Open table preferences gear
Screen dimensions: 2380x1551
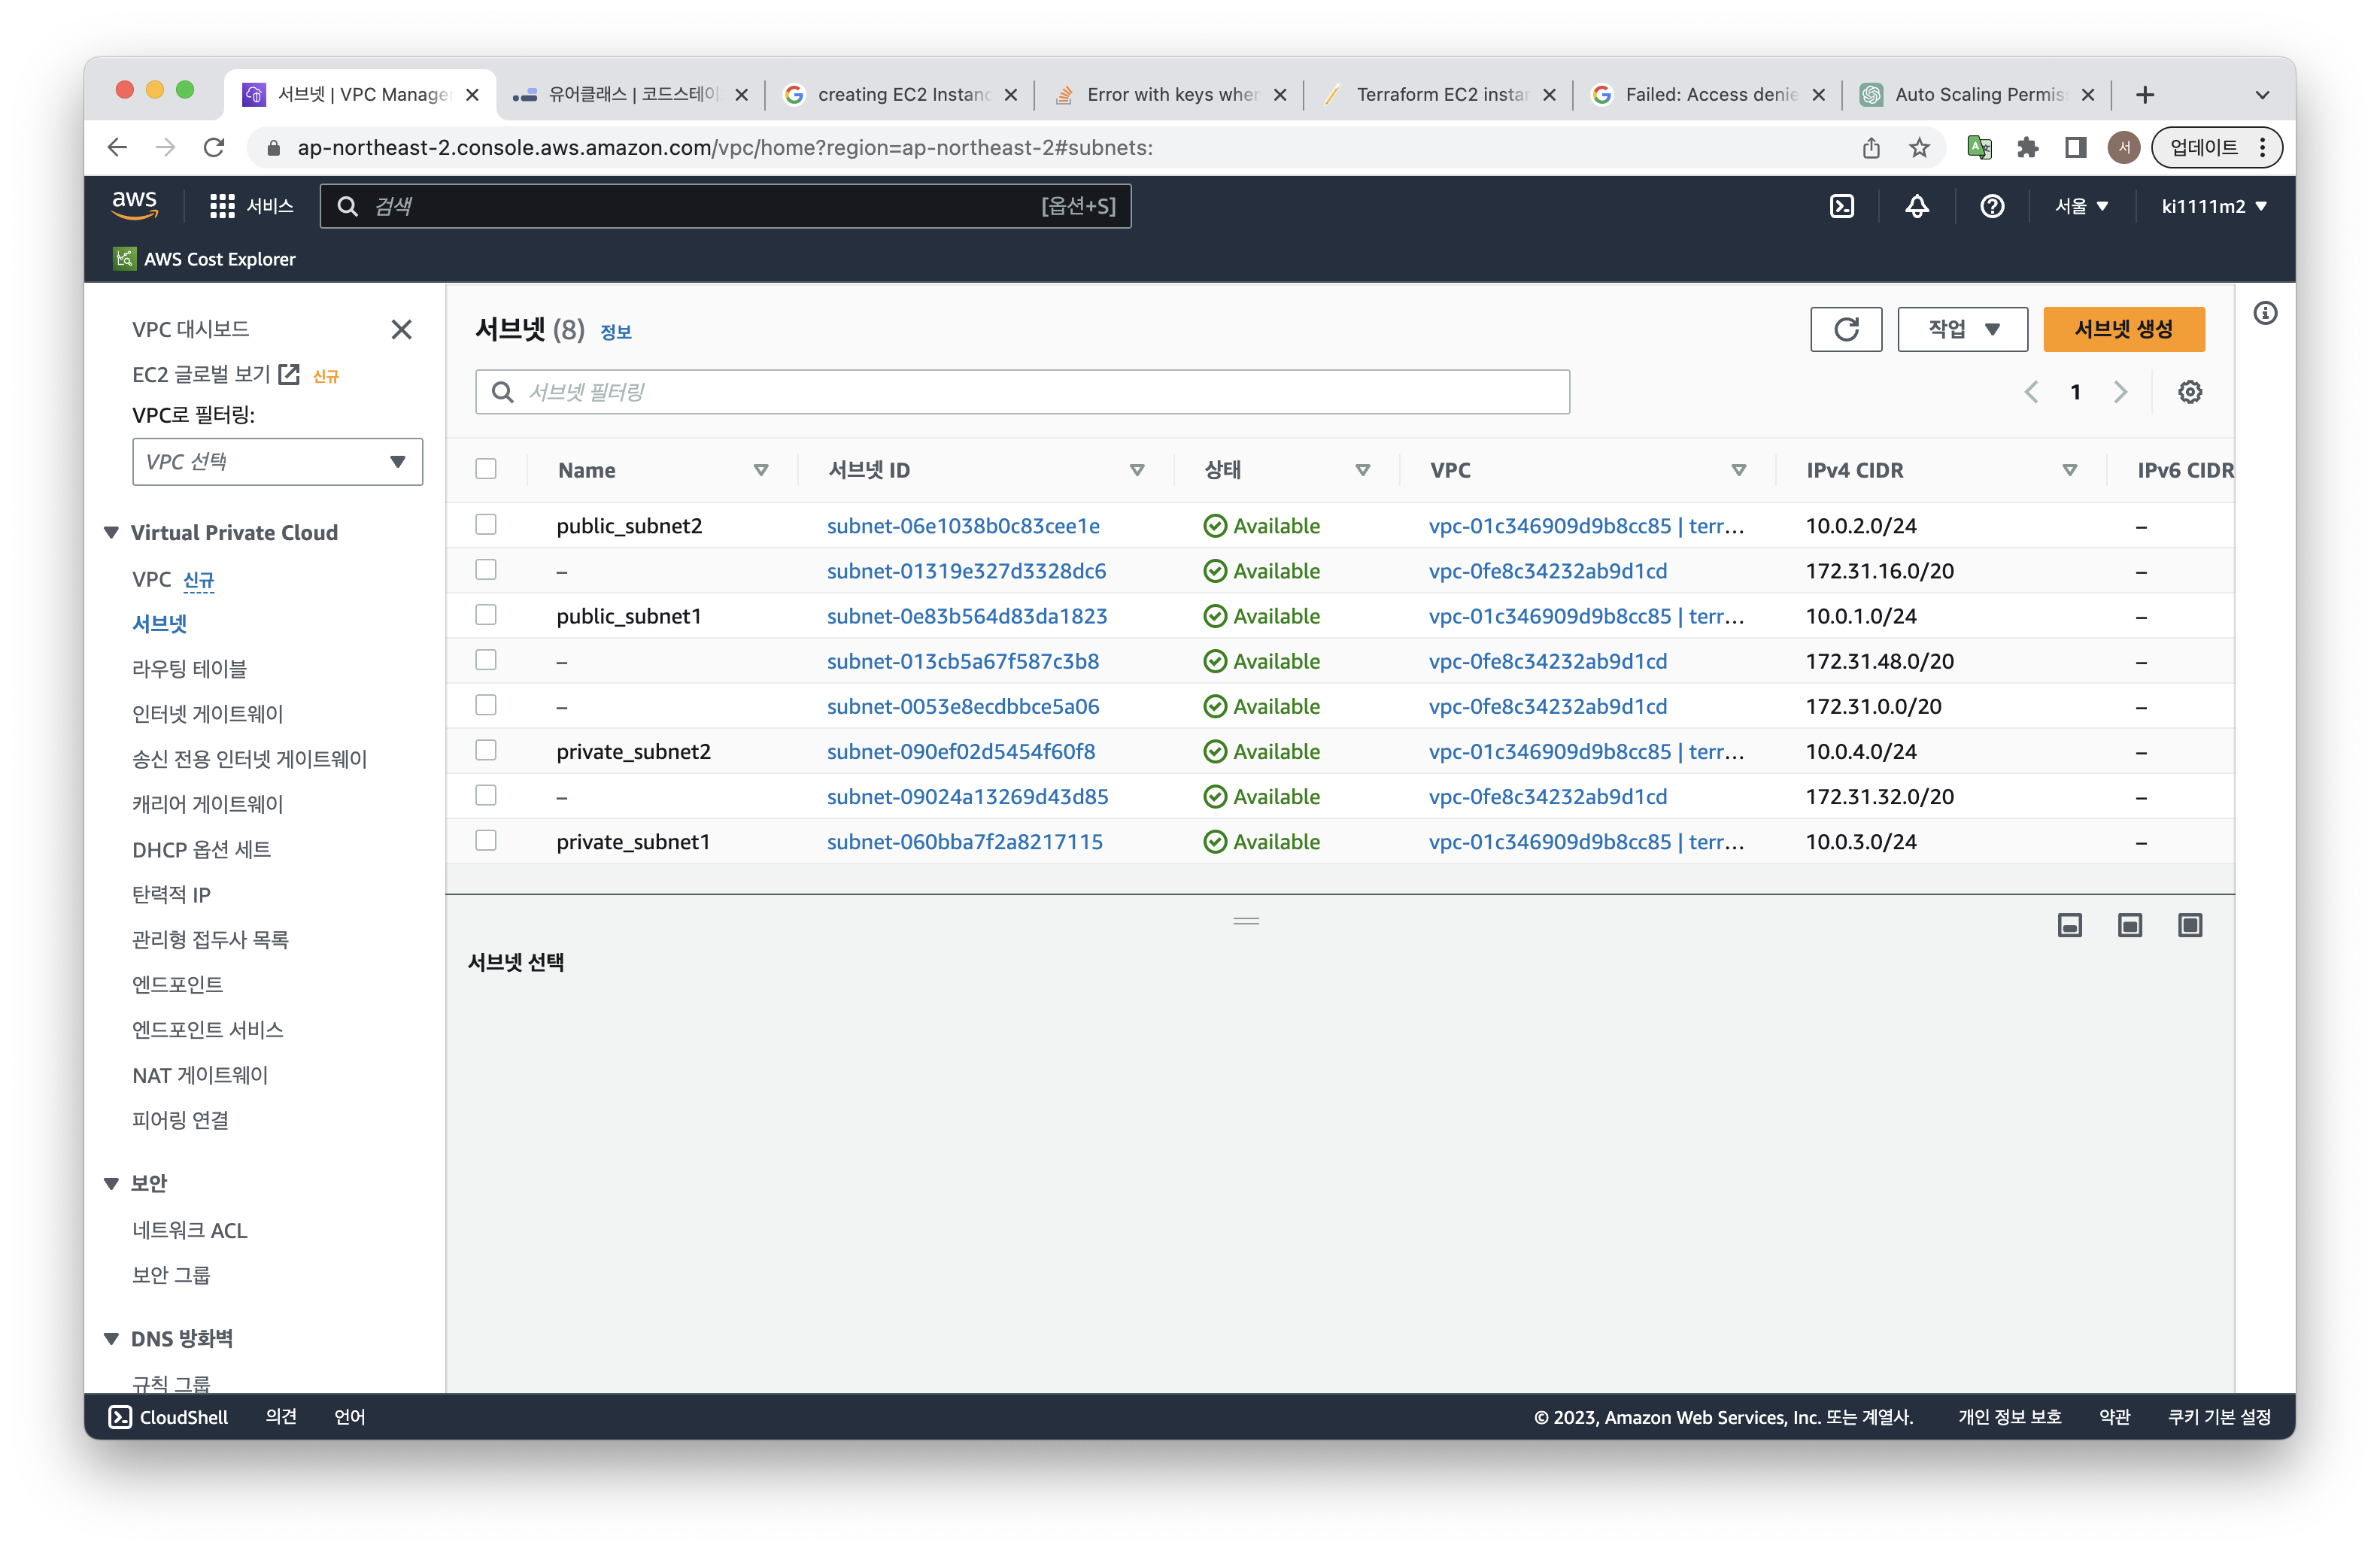pyautogui.click(x=2190, y=392)
